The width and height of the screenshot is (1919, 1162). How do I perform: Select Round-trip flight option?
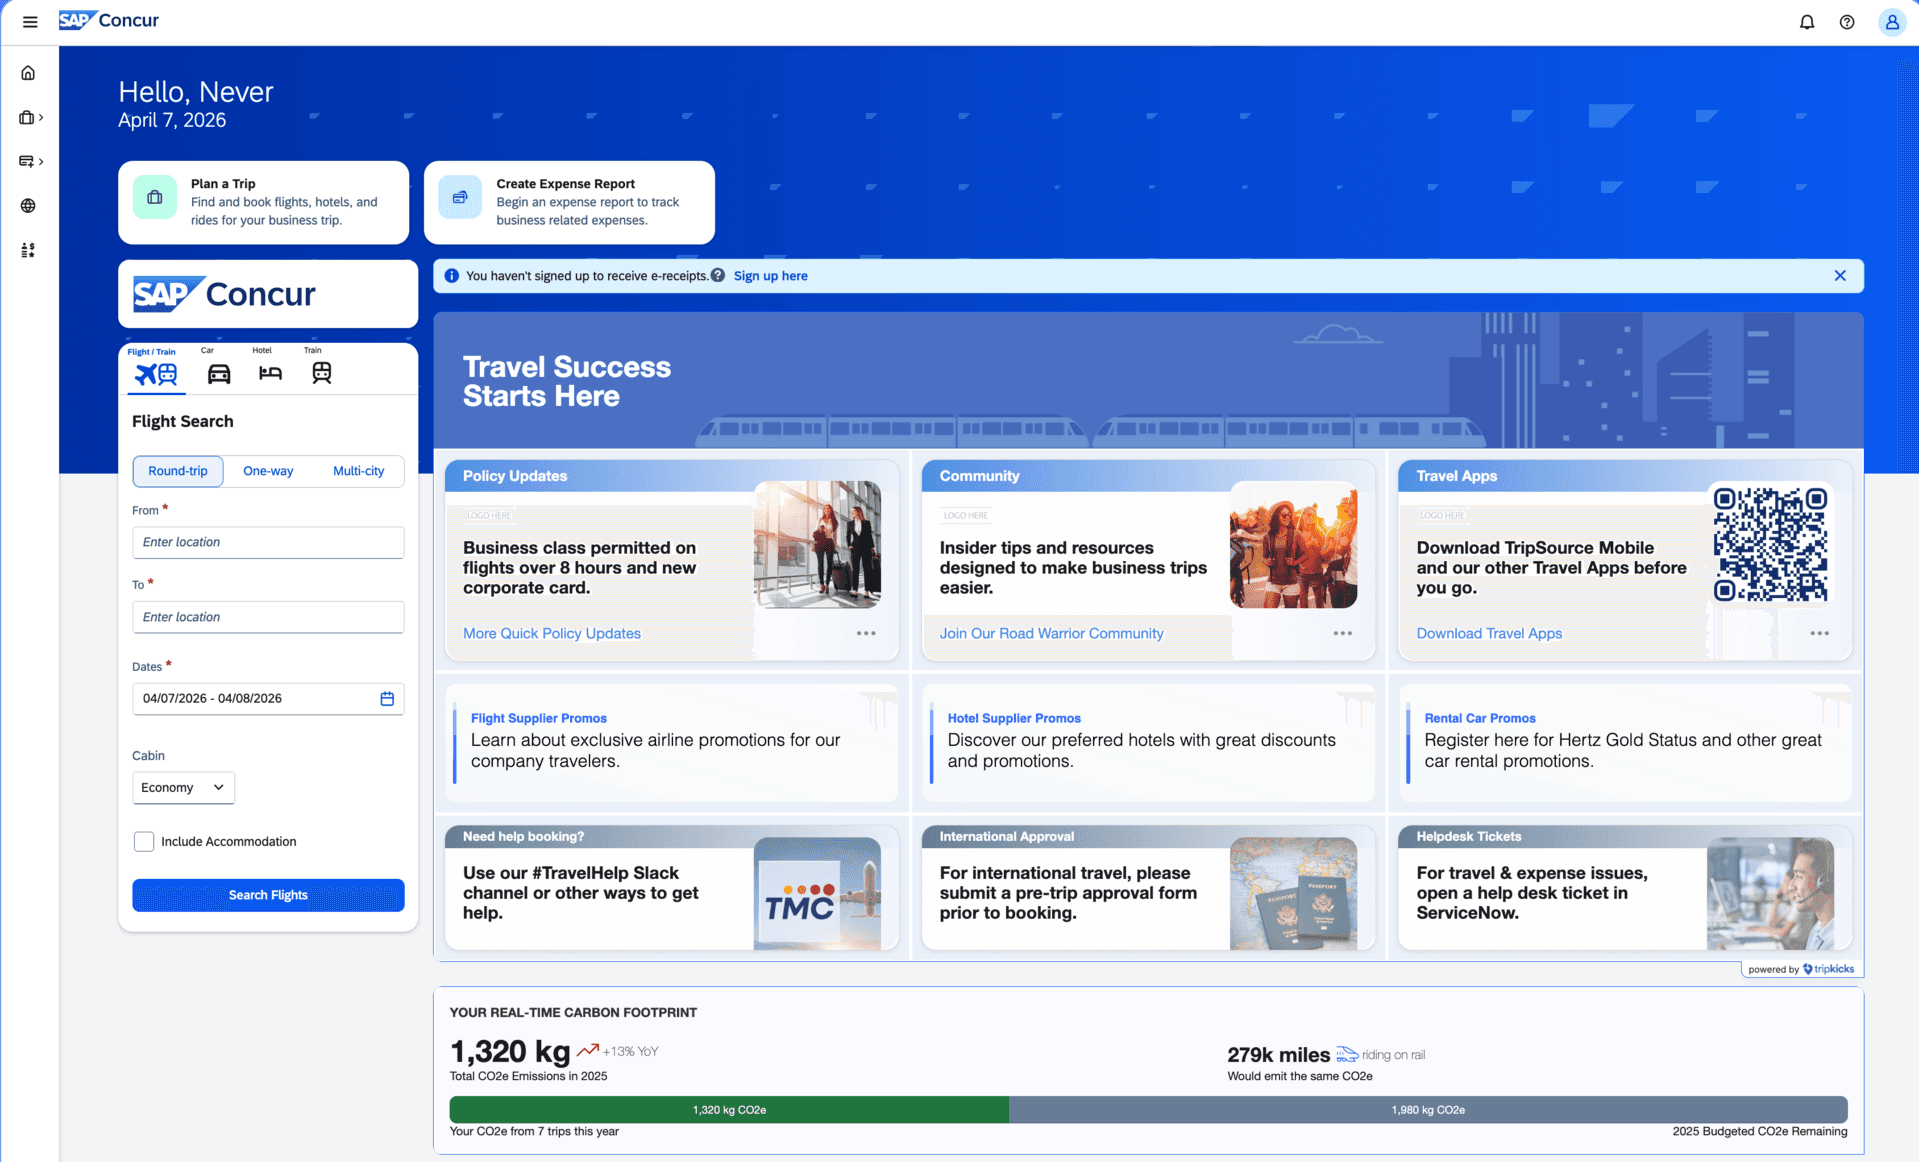click(x=178, y=471)
